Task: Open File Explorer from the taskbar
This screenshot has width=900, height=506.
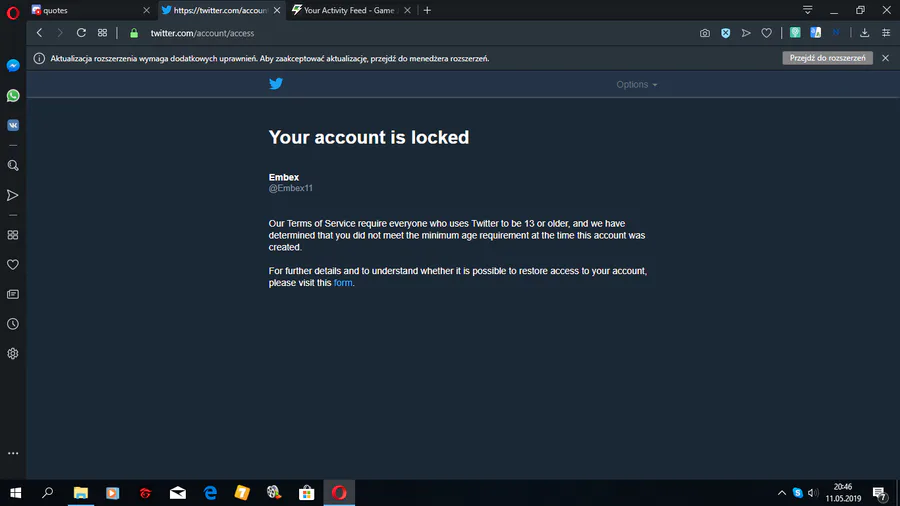Action: coord(81,493)
